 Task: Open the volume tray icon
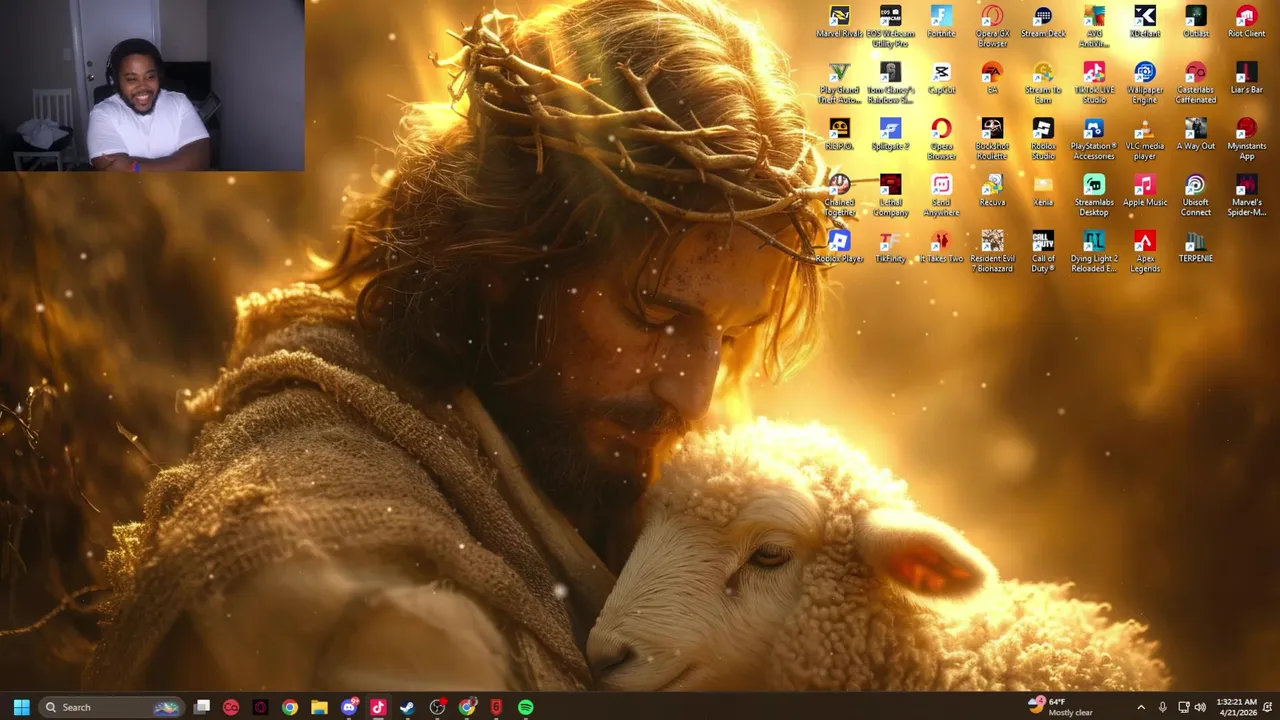tap(1200, 707)
